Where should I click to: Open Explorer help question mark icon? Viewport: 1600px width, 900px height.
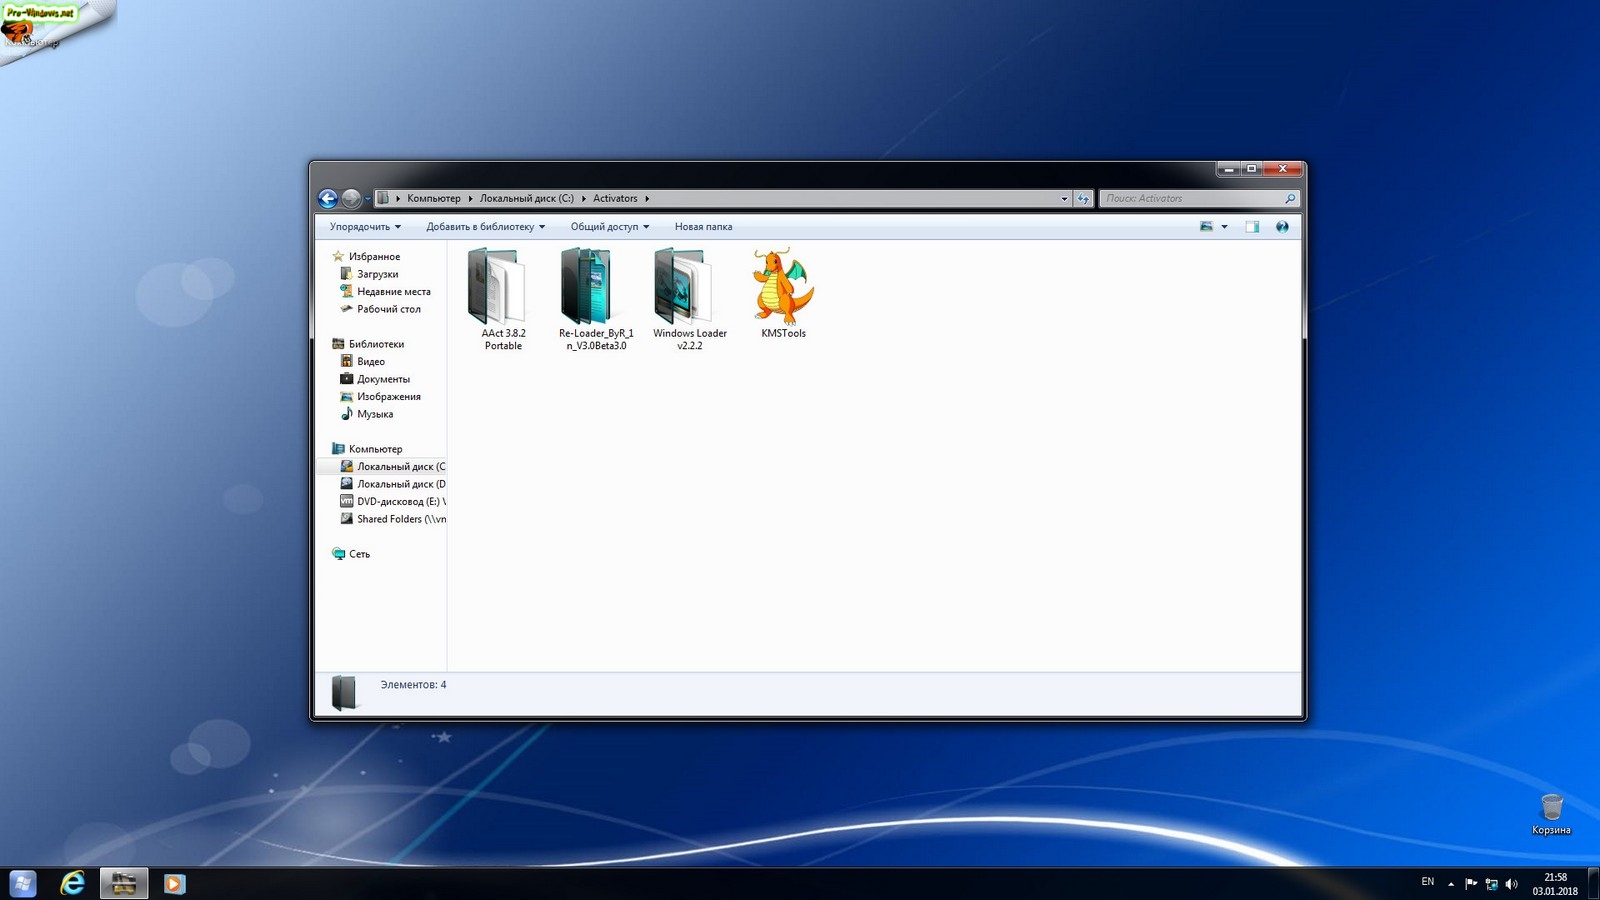(x=1282, y=227)
